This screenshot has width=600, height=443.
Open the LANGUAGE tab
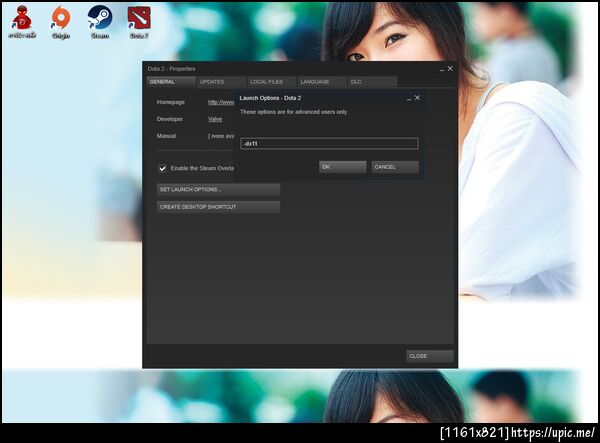point(322,82)
